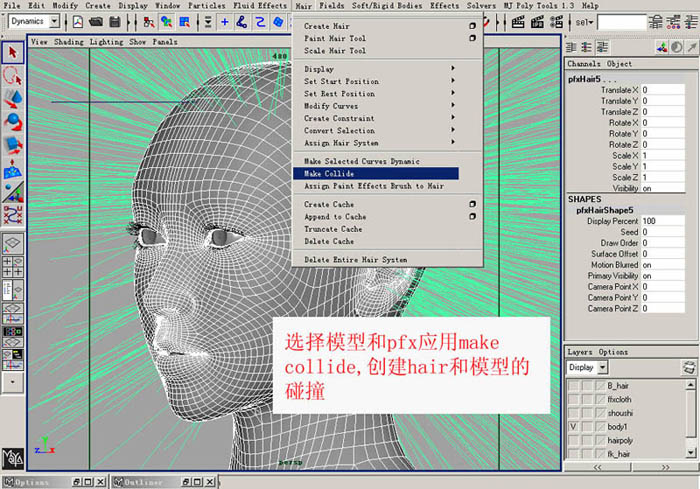Open the sel input mode dropdown
Screen dimensions: 700x489
pyautogui.click(x=584, y=22)
